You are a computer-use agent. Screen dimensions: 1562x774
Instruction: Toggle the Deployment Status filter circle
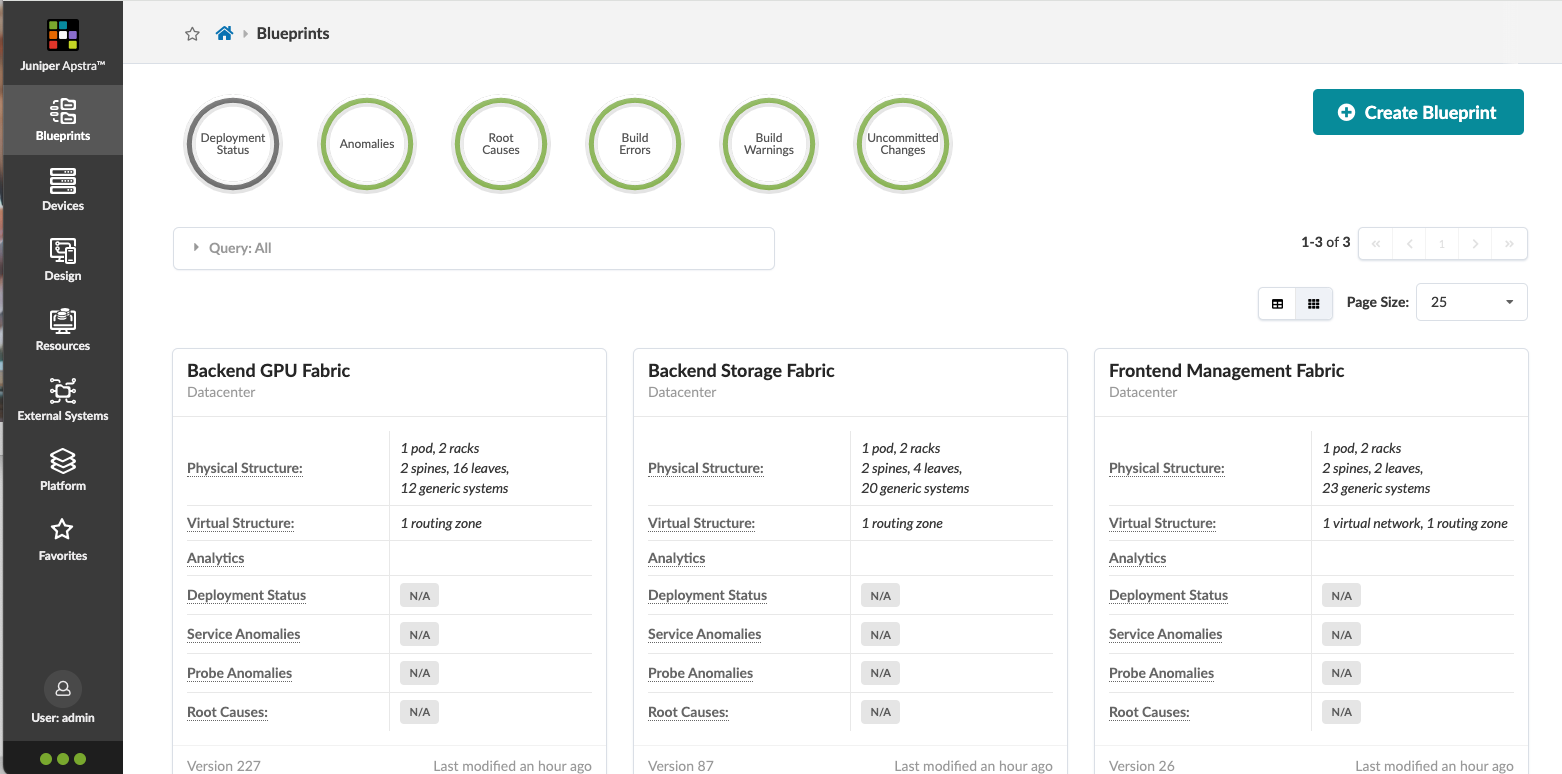point(233,144)
